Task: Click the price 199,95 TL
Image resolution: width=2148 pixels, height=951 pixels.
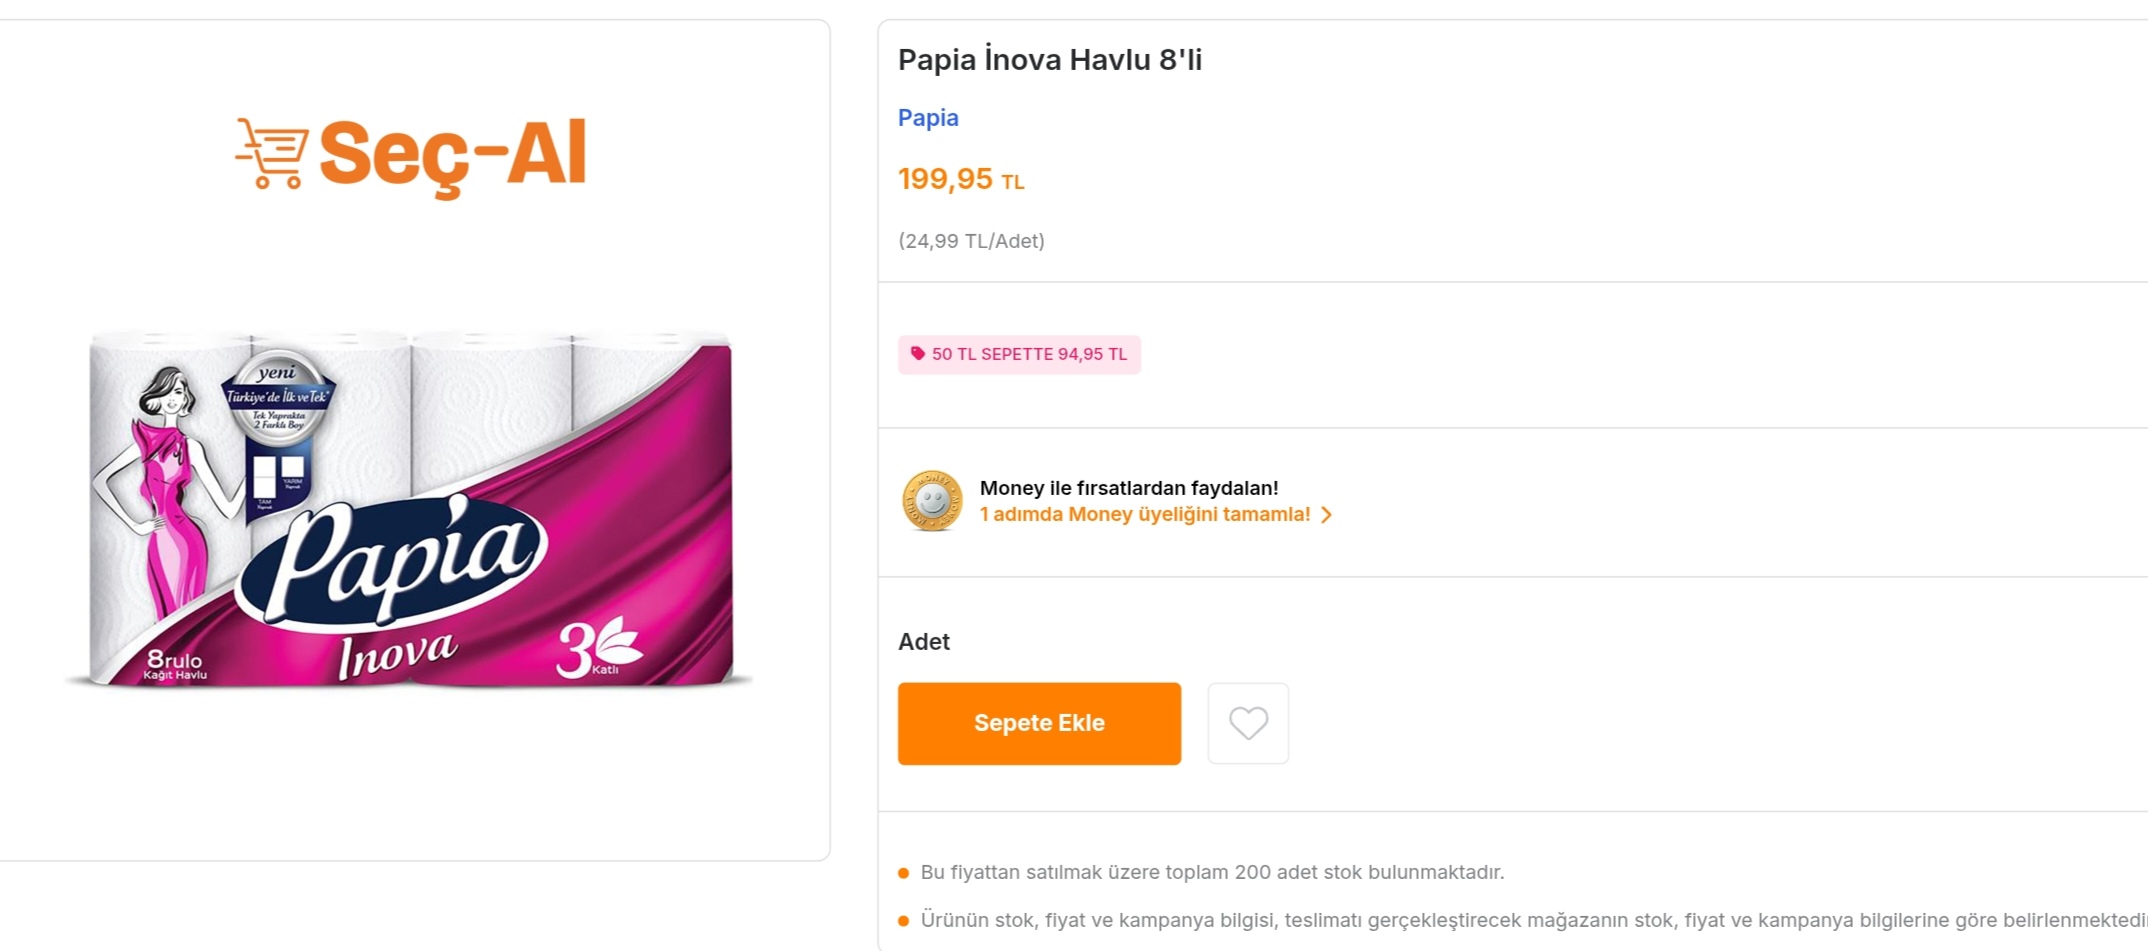Action: pos(960,178)
